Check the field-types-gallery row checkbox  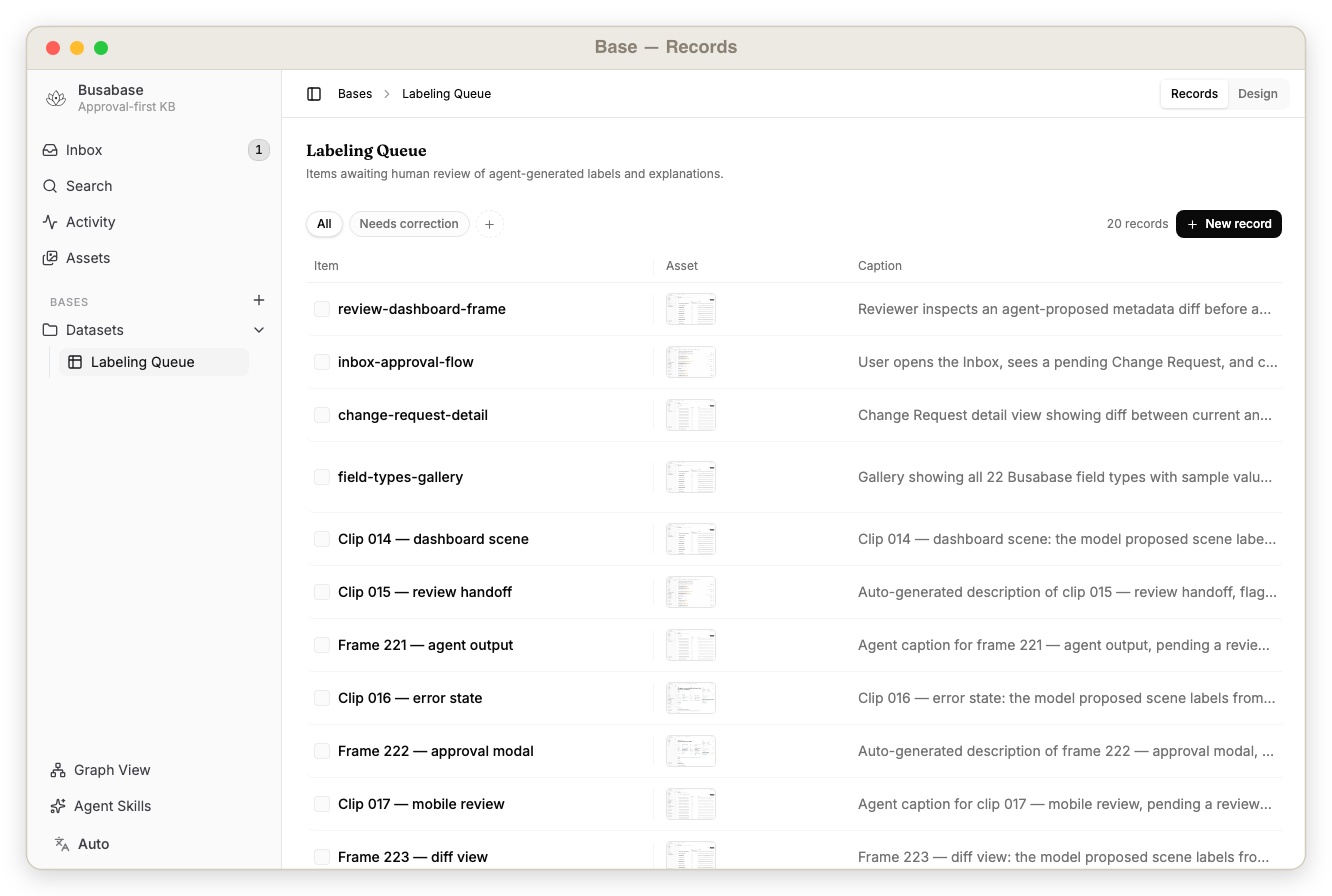322,477
